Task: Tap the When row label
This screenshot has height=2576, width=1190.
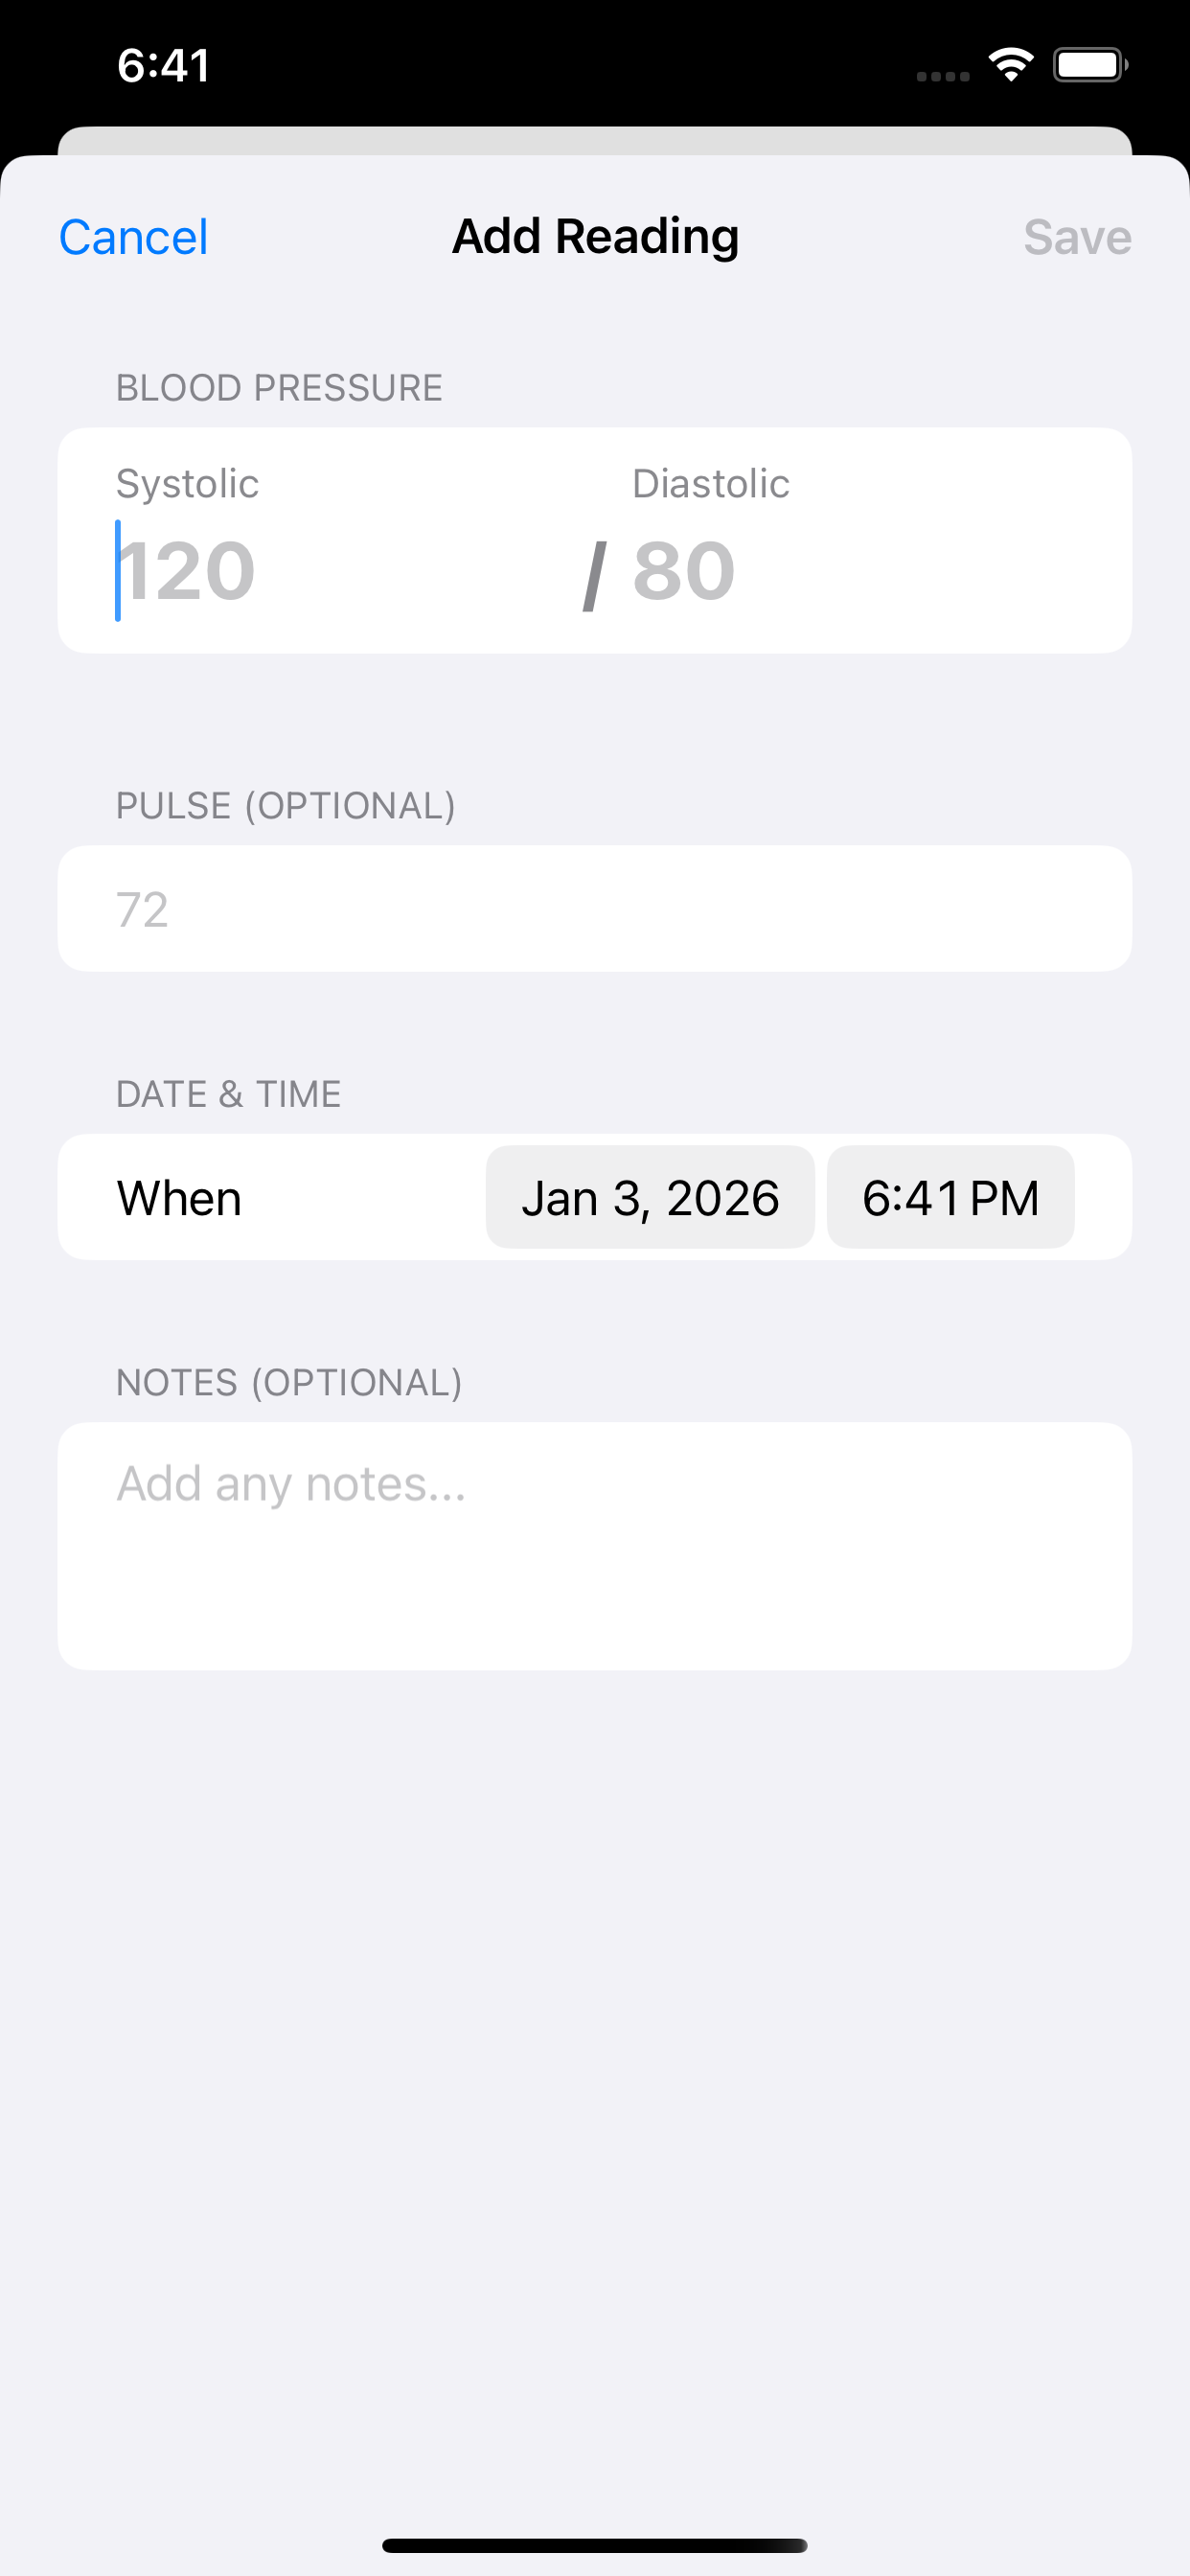Action: point(180,1198)
